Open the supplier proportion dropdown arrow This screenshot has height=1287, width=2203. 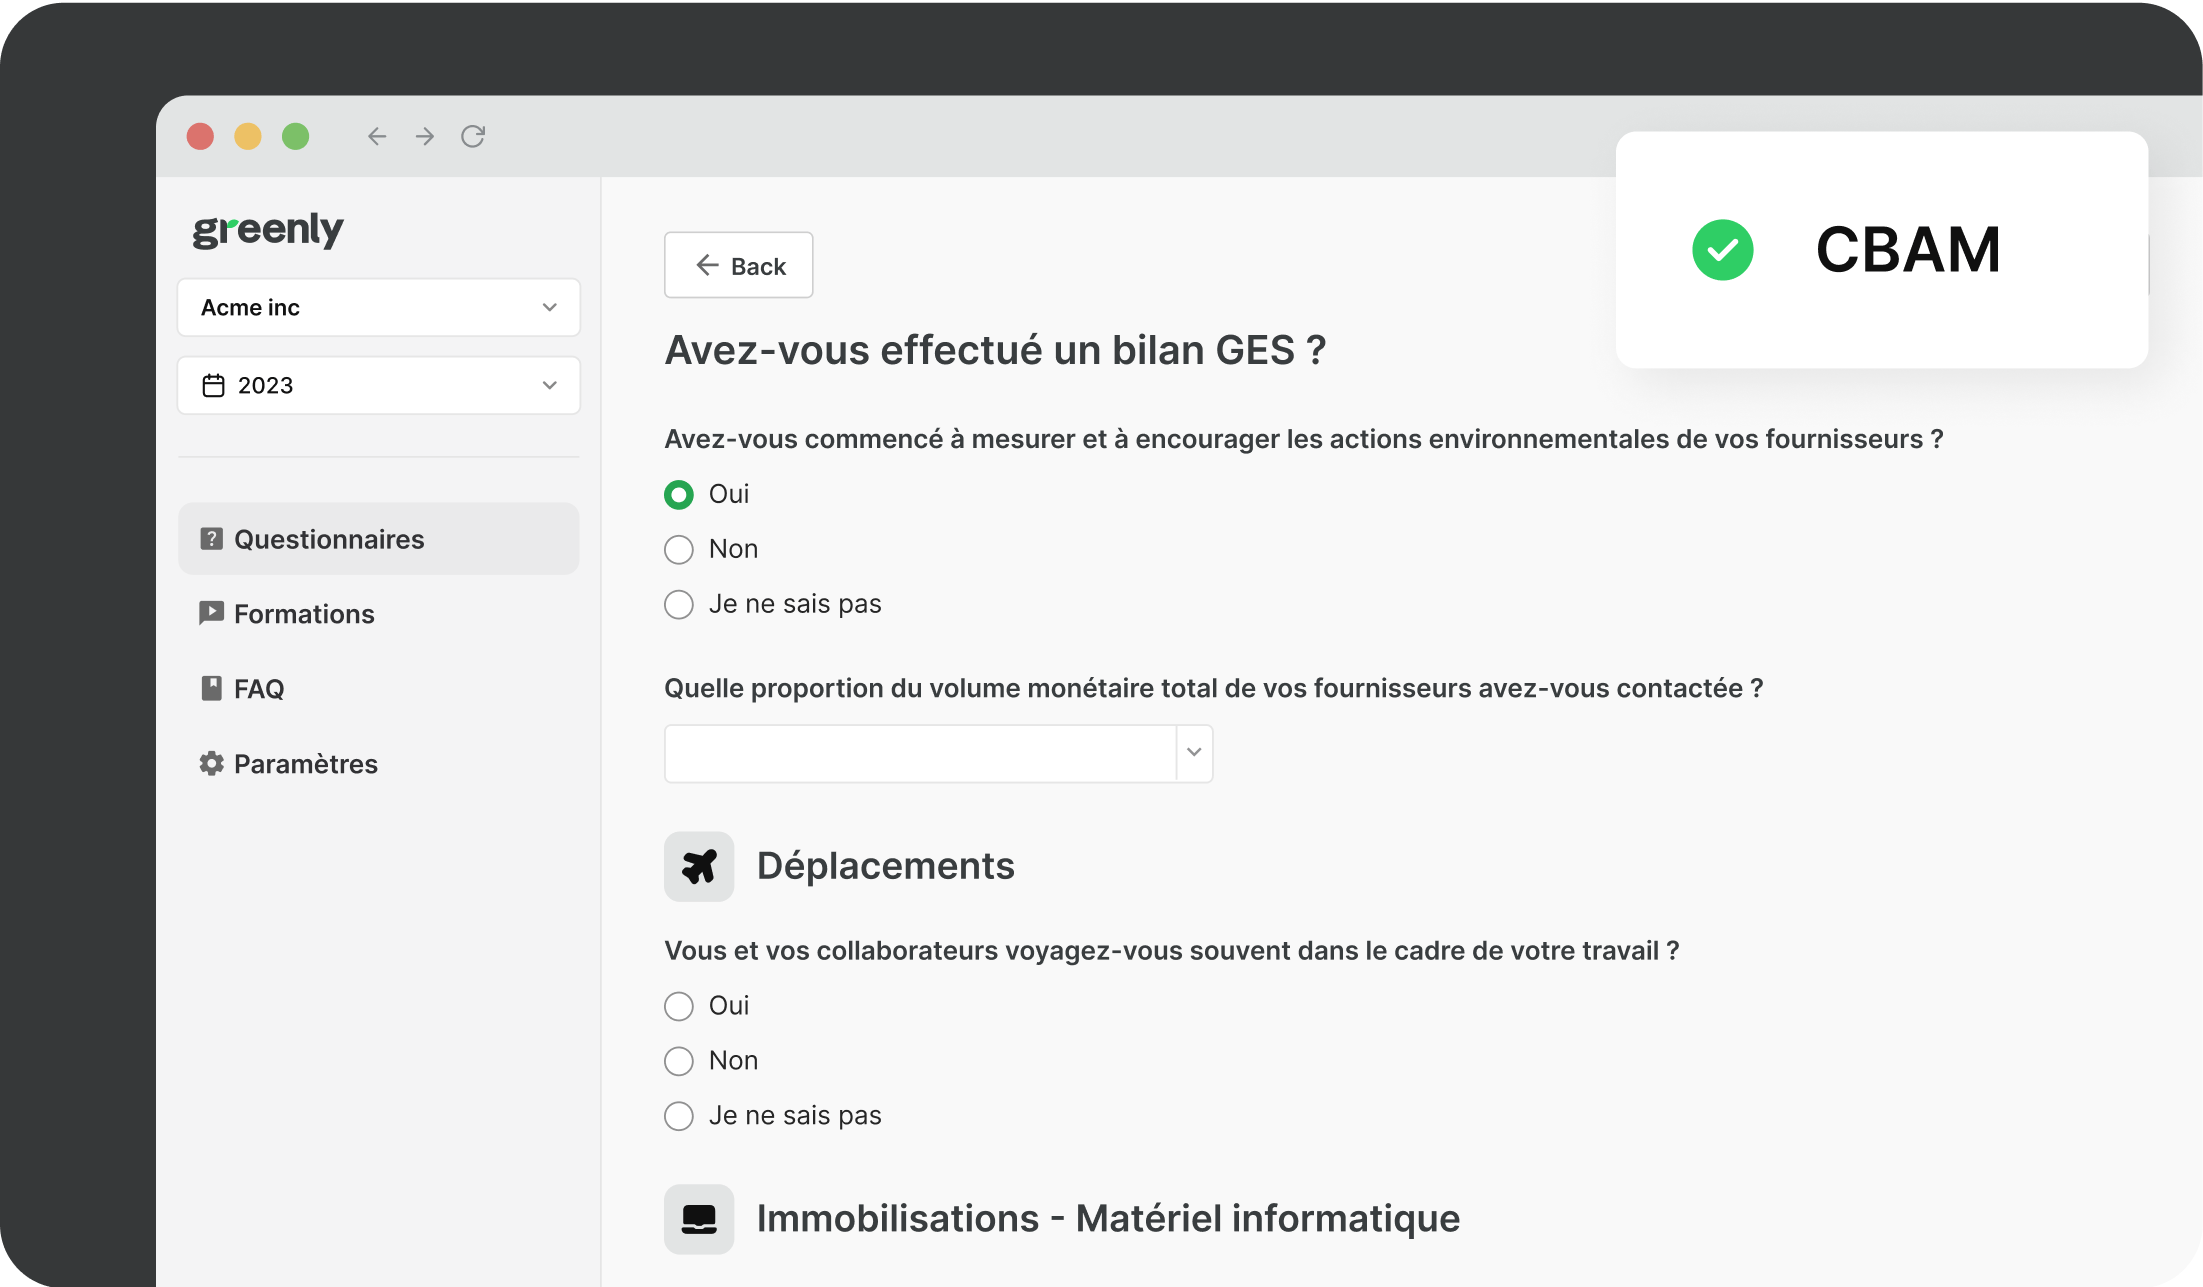point(1194,753)
